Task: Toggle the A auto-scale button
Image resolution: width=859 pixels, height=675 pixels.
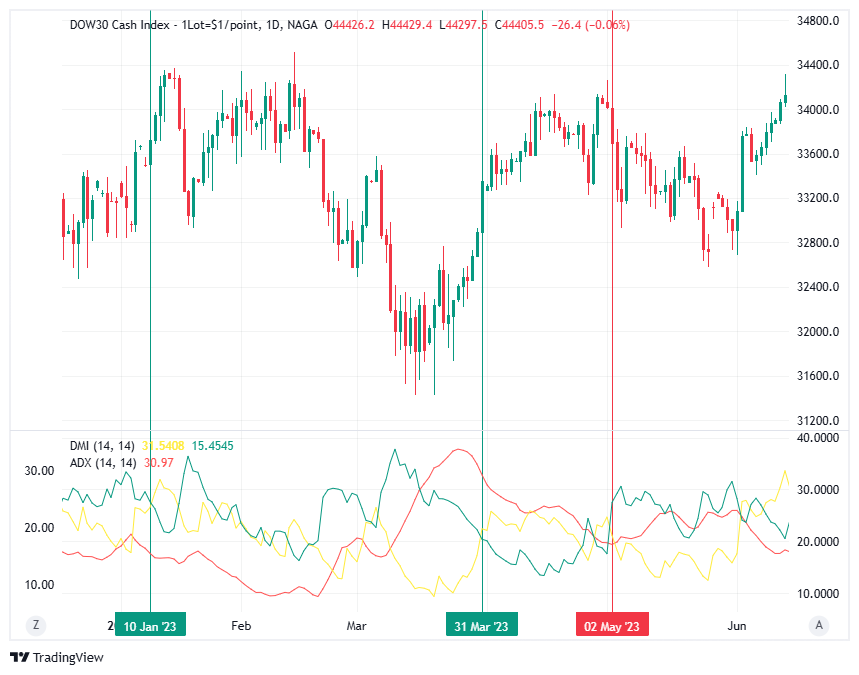Action: [819, 625]
